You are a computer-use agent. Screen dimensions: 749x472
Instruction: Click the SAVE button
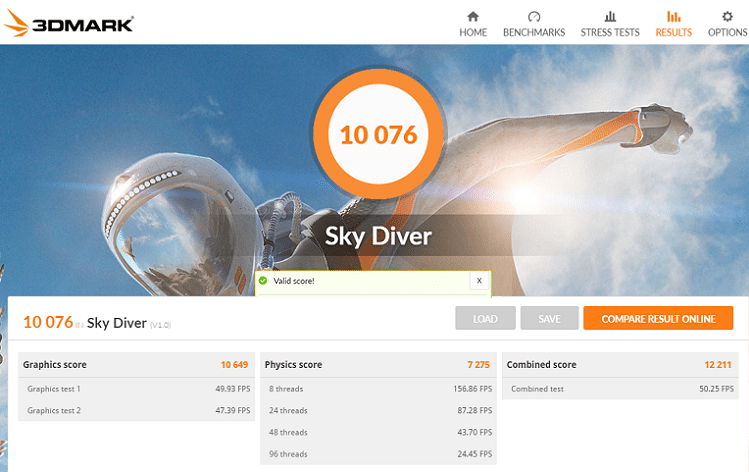tap(549, 318)
